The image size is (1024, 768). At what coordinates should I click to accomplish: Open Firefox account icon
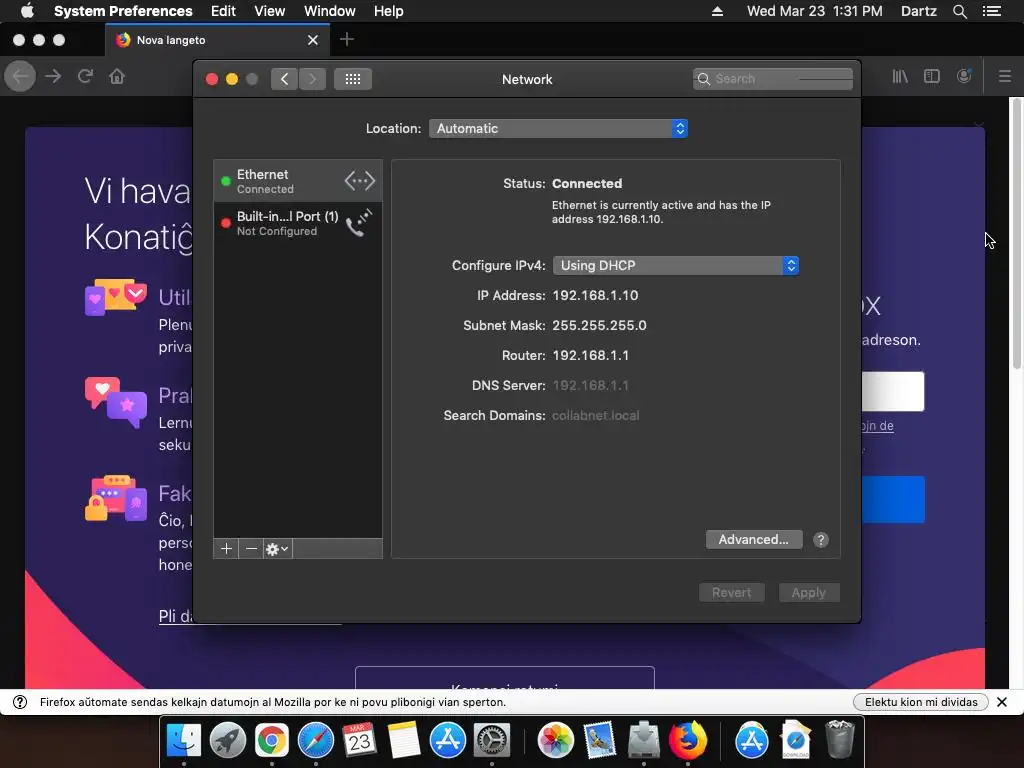[x=964, y=76]
